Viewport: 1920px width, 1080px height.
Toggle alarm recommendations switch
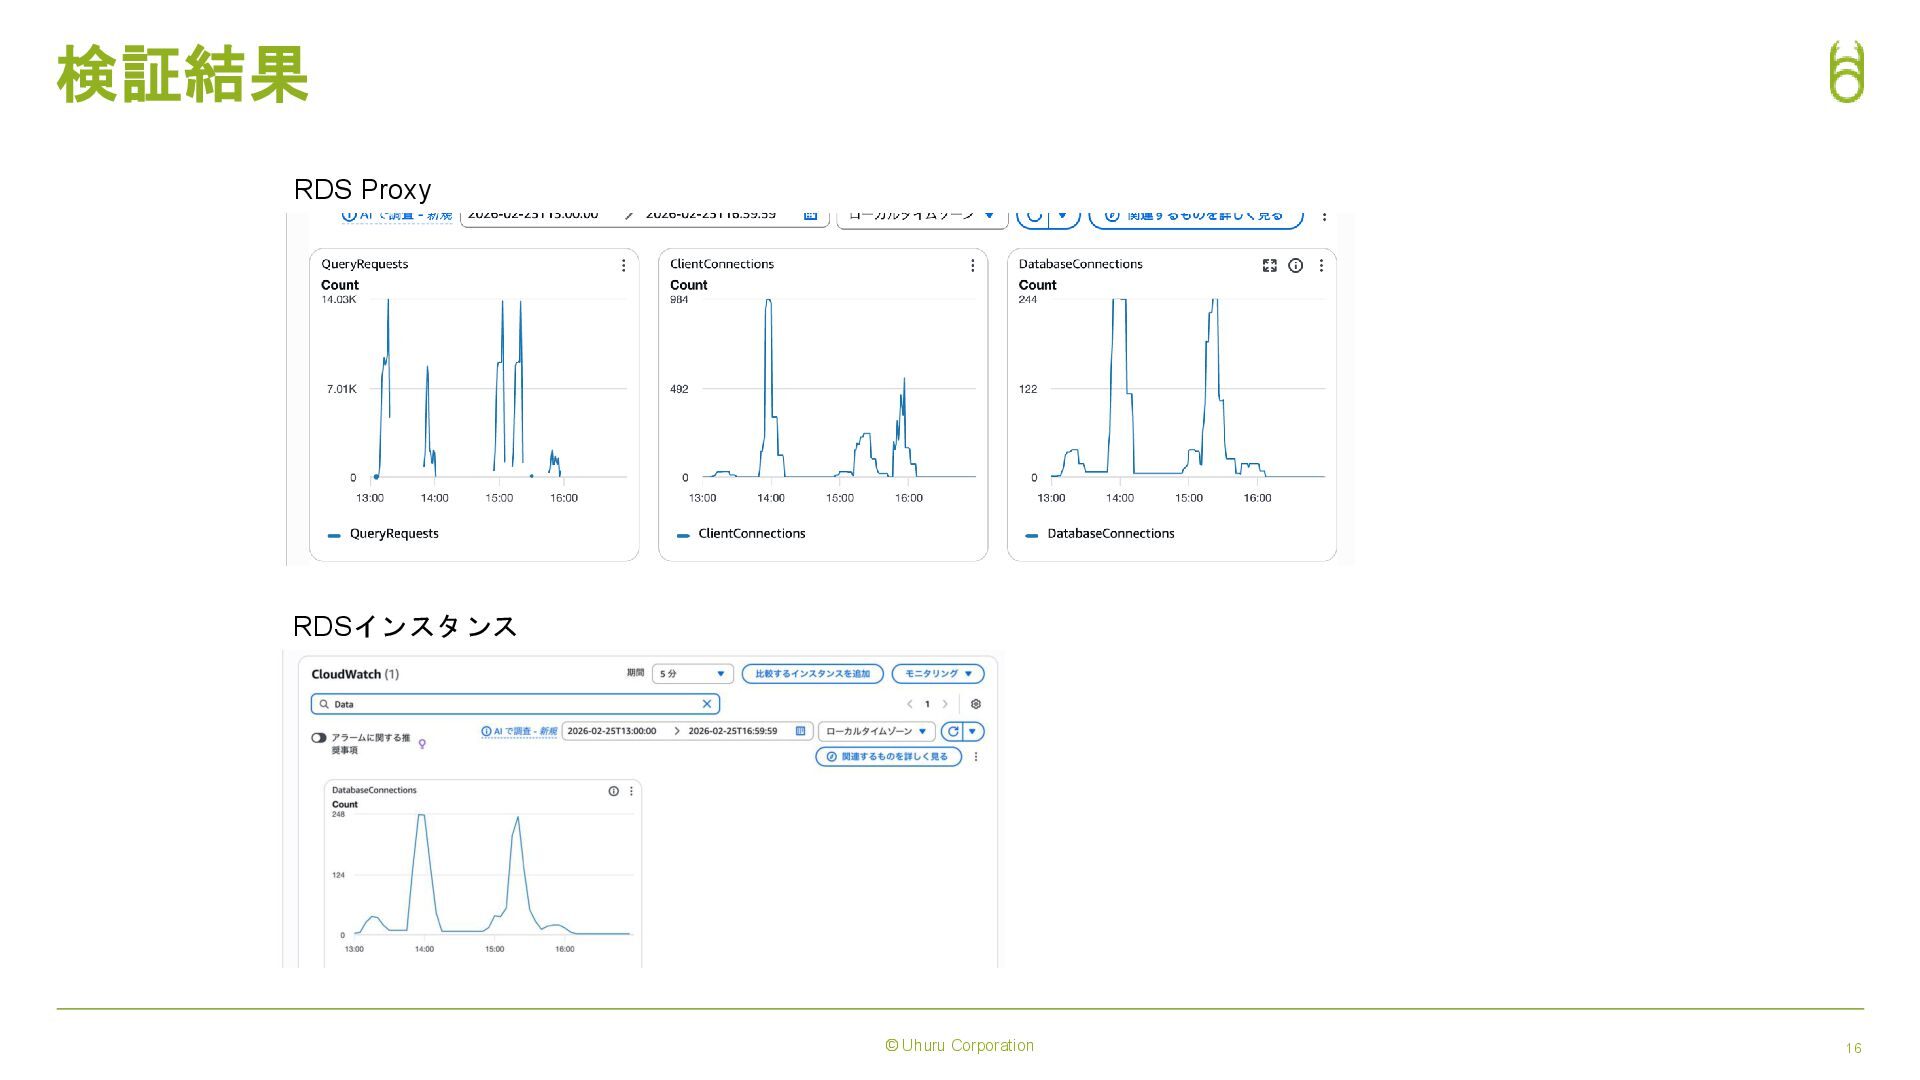click(x=318, y=738)
